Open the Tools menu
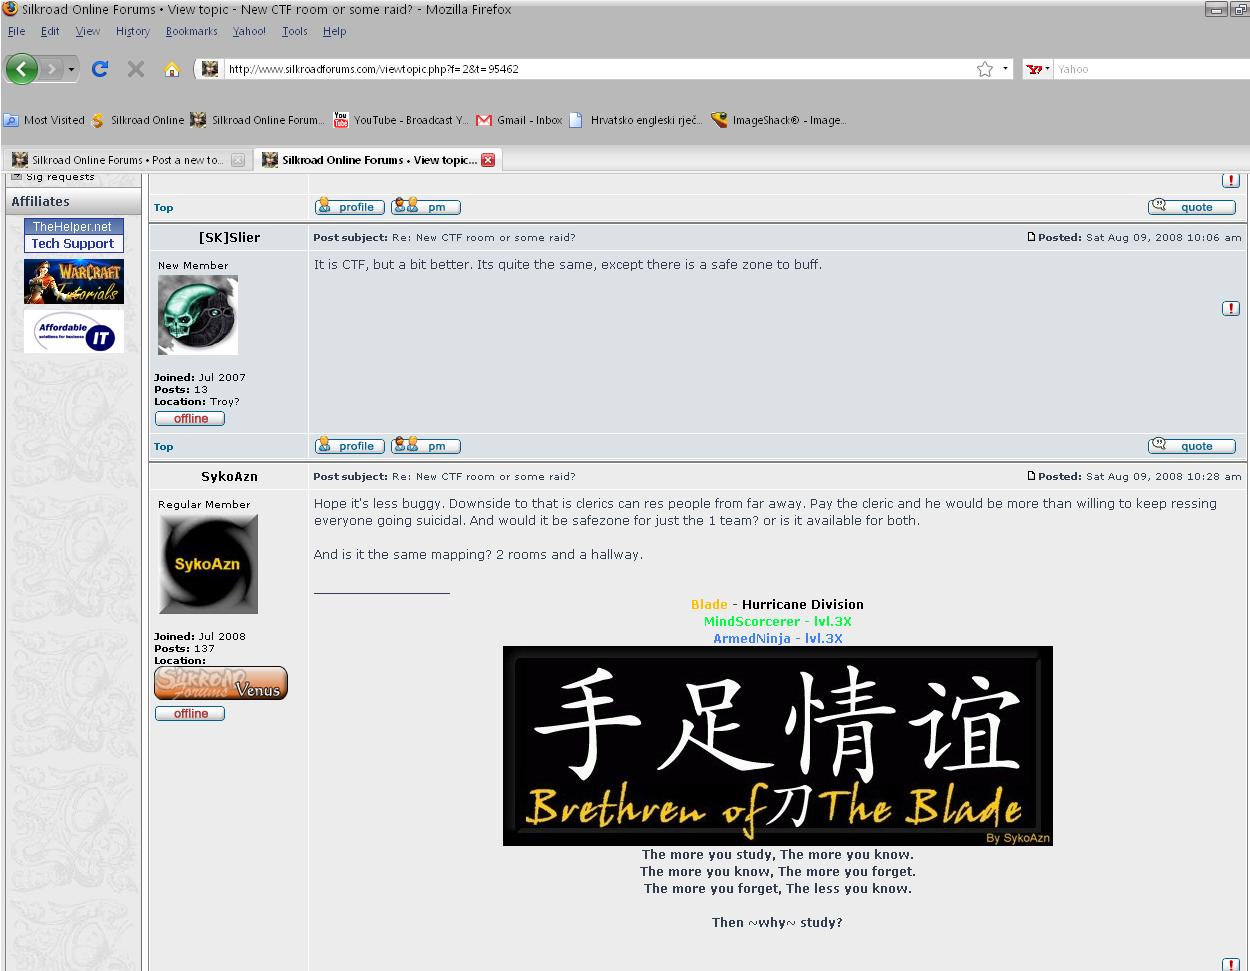The height and width of the screenshot is (971, 1250). point(294,31)
